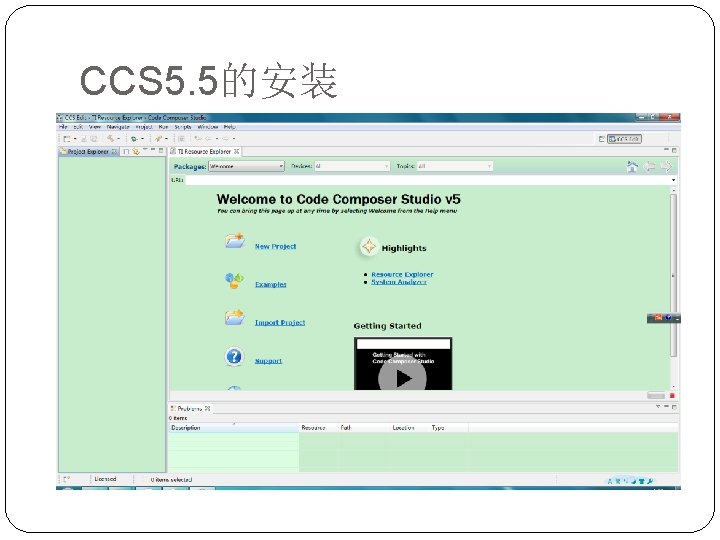
Task: Click the Import Project folder icon
Action: (x=235, y=317)
